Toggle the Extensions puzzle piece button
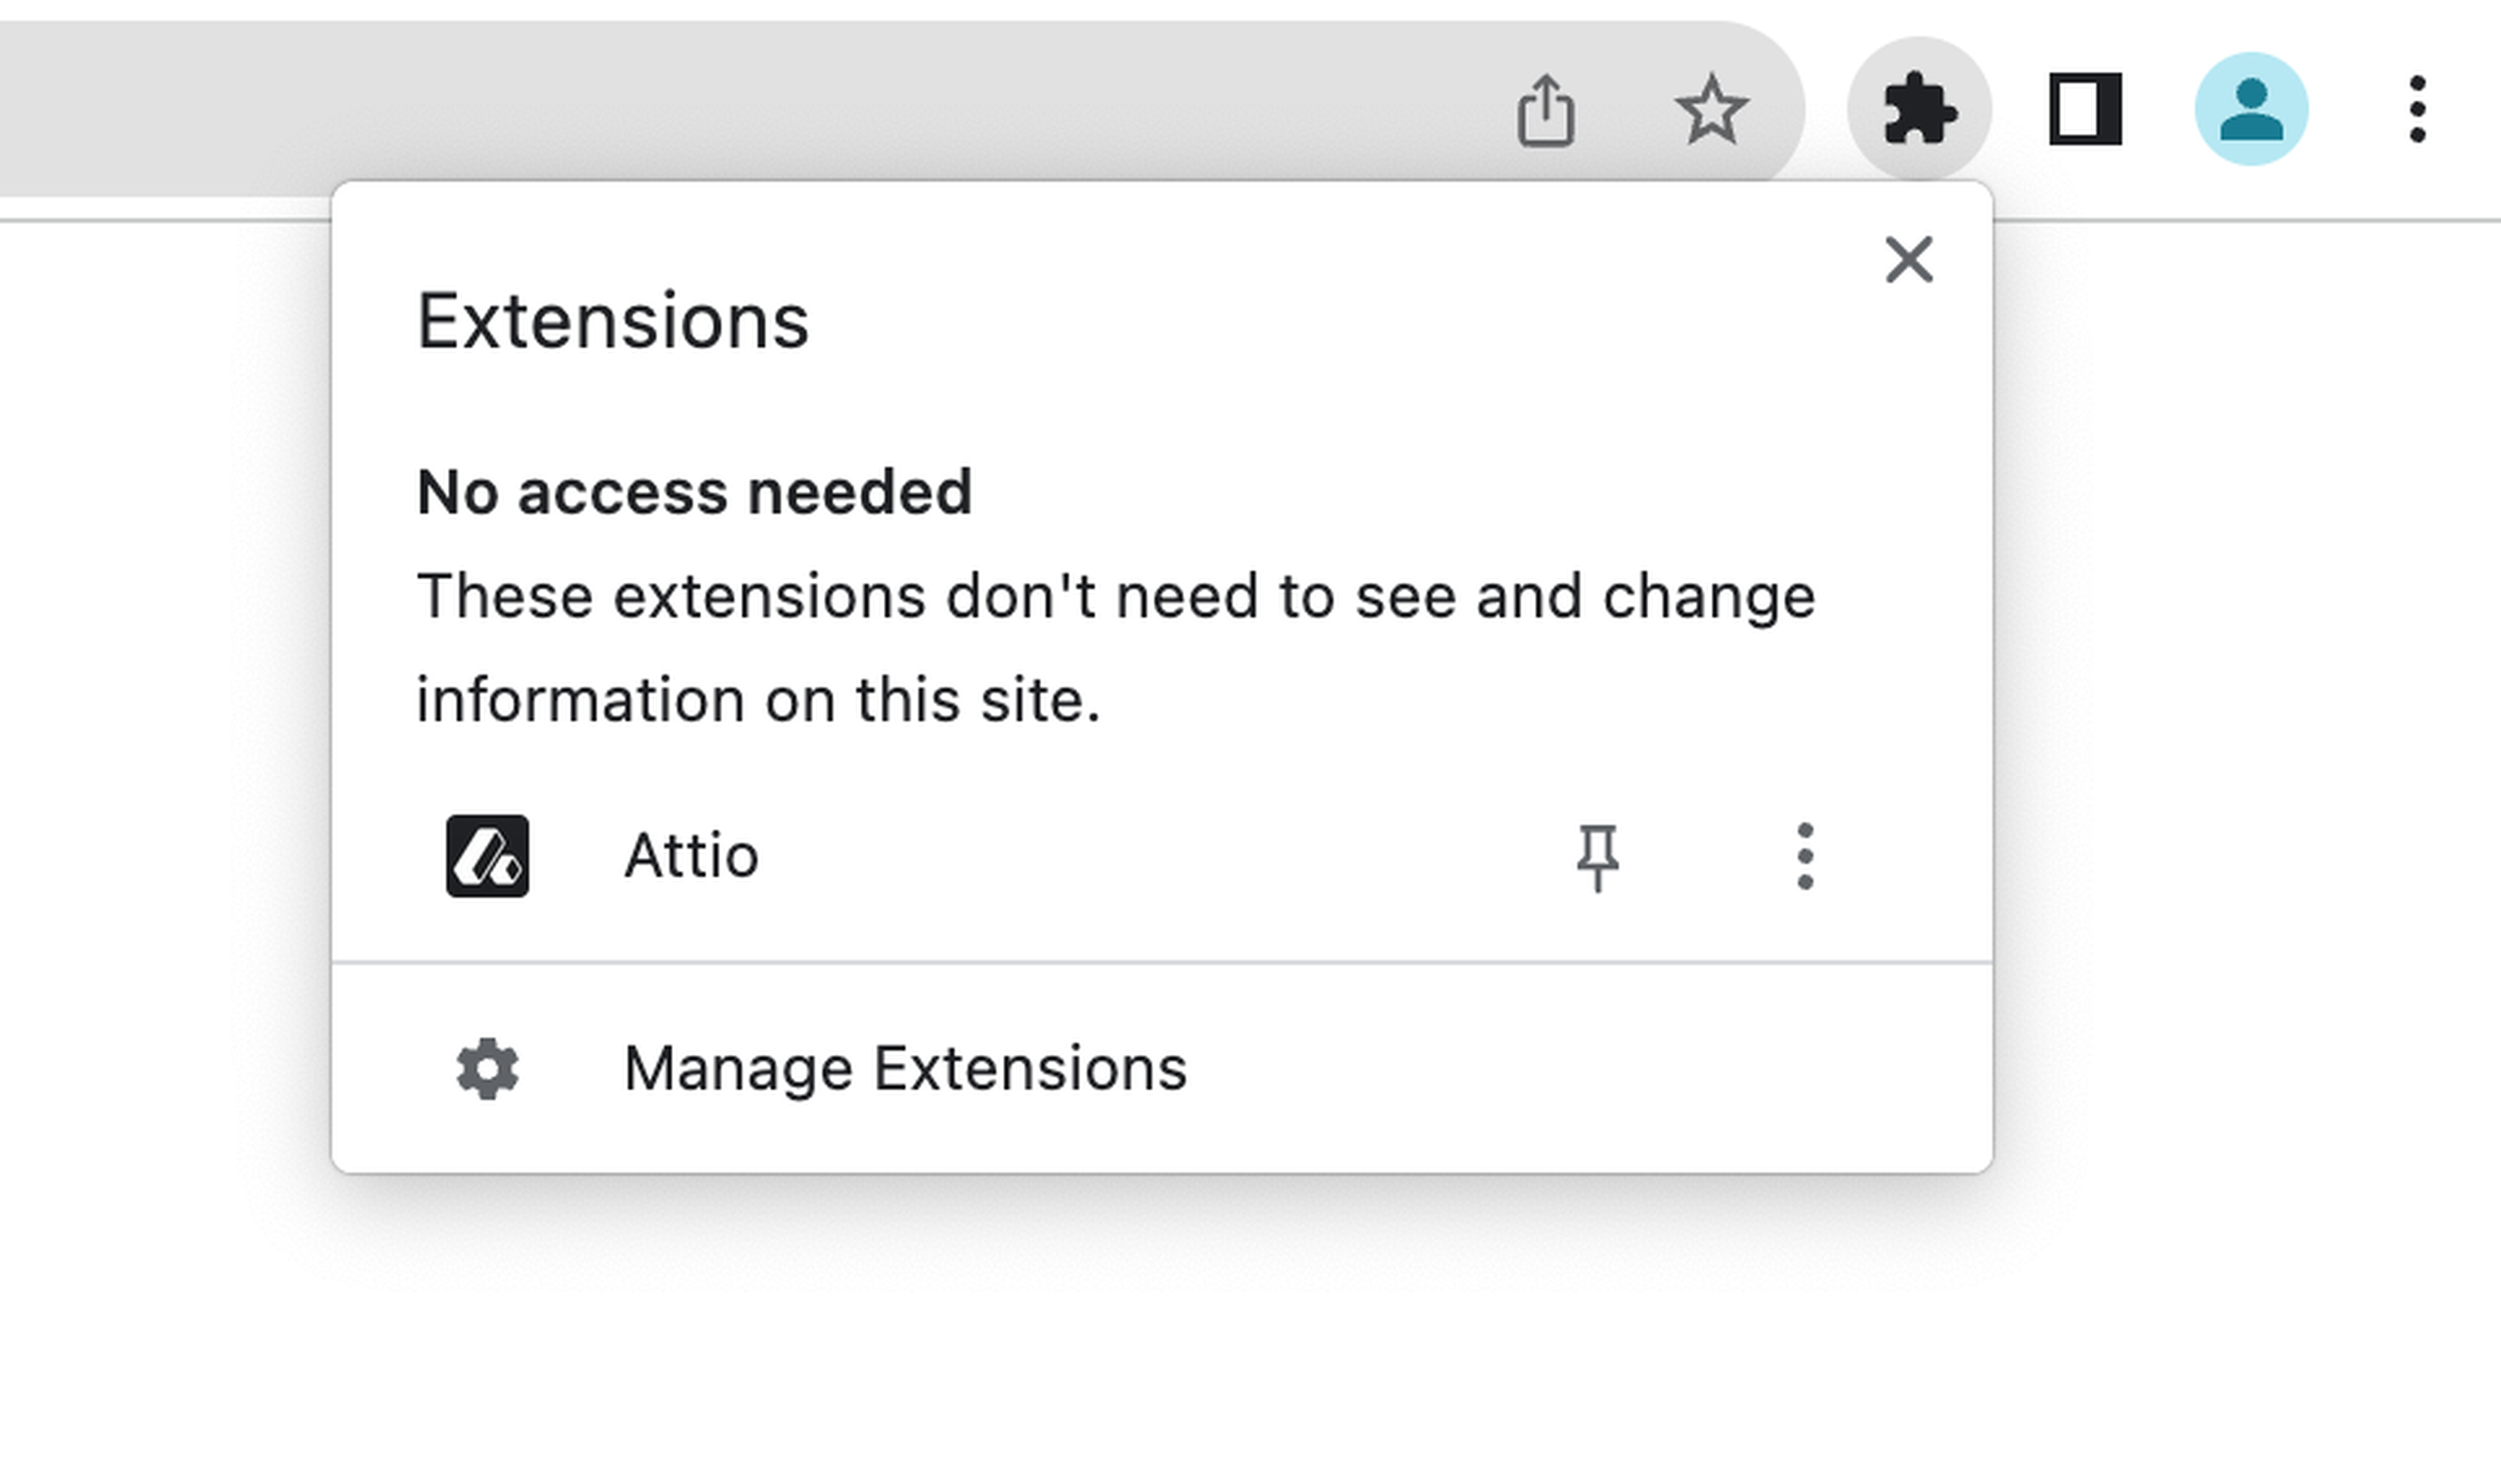 tap(1918, 109)
